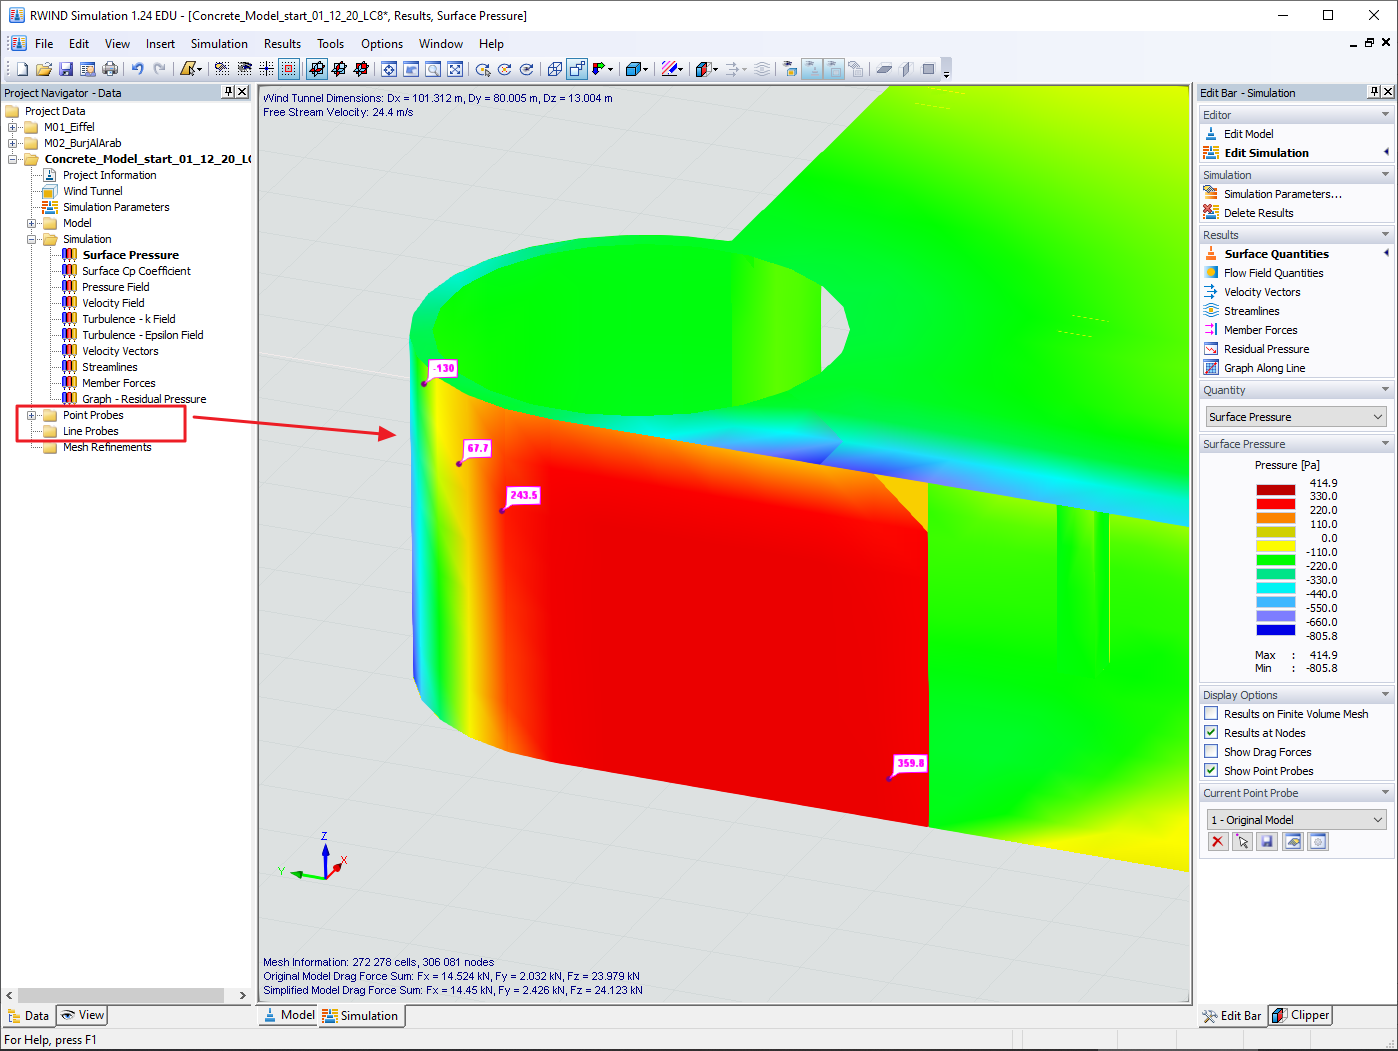The width and height of the screenshot is (1398, 1051).
Task: Open the Quantity dropdown showing Surface Pressure
Action: pos(1294,416)
